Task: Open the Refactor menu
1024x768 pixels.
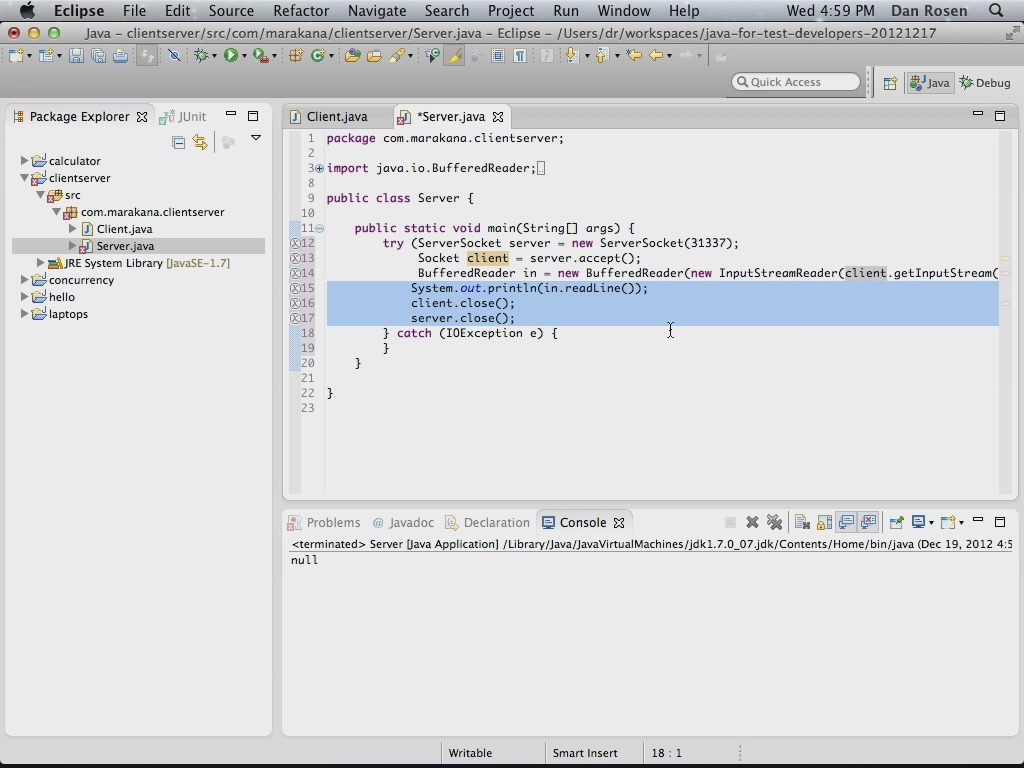Action: [301, 10]
